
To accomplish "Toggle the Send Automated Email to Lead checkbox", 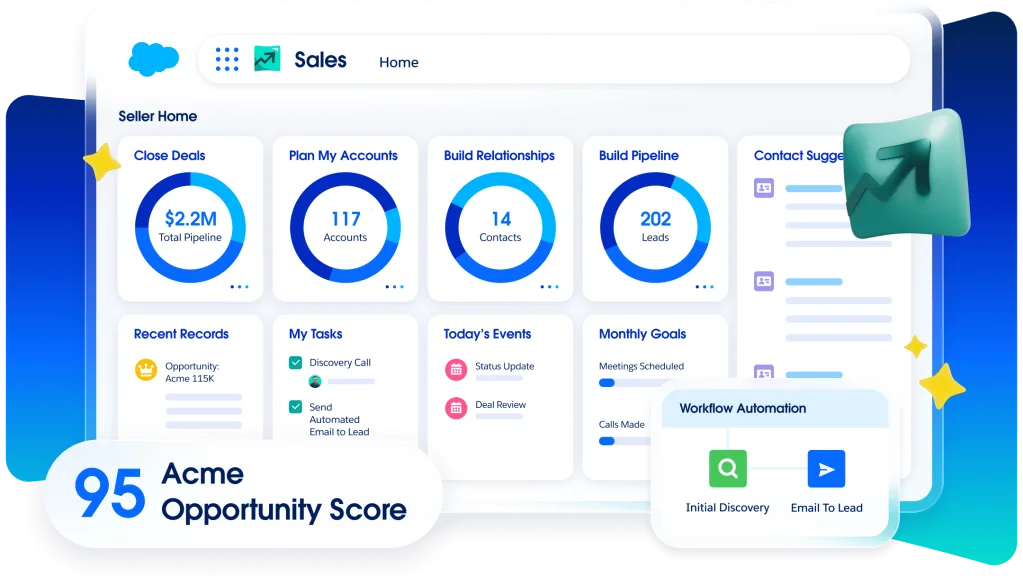I will [296, 406].
